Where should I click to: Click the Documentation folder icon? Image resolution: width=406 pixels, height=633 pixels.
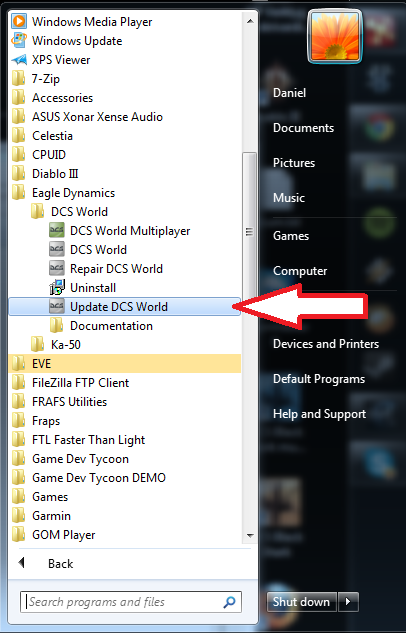tap(57, 325)
